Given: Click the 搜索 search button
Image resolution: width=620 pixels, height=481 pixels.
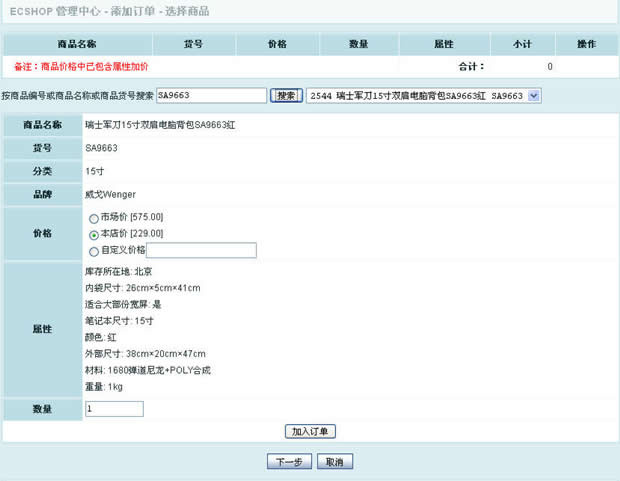Looking at the screenshot, I should [286, 95].
